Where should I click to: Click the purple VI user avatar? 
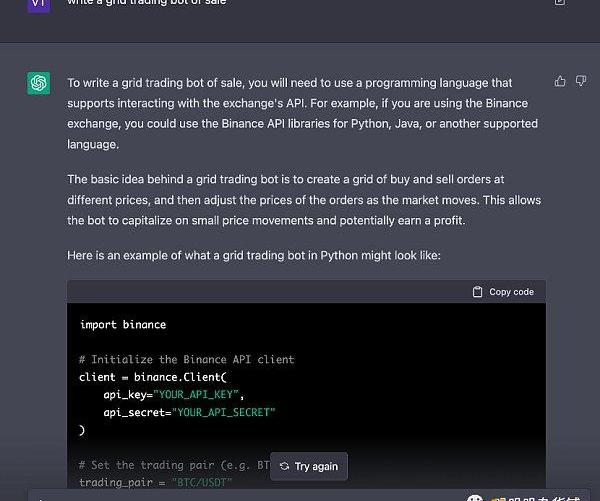39,4
